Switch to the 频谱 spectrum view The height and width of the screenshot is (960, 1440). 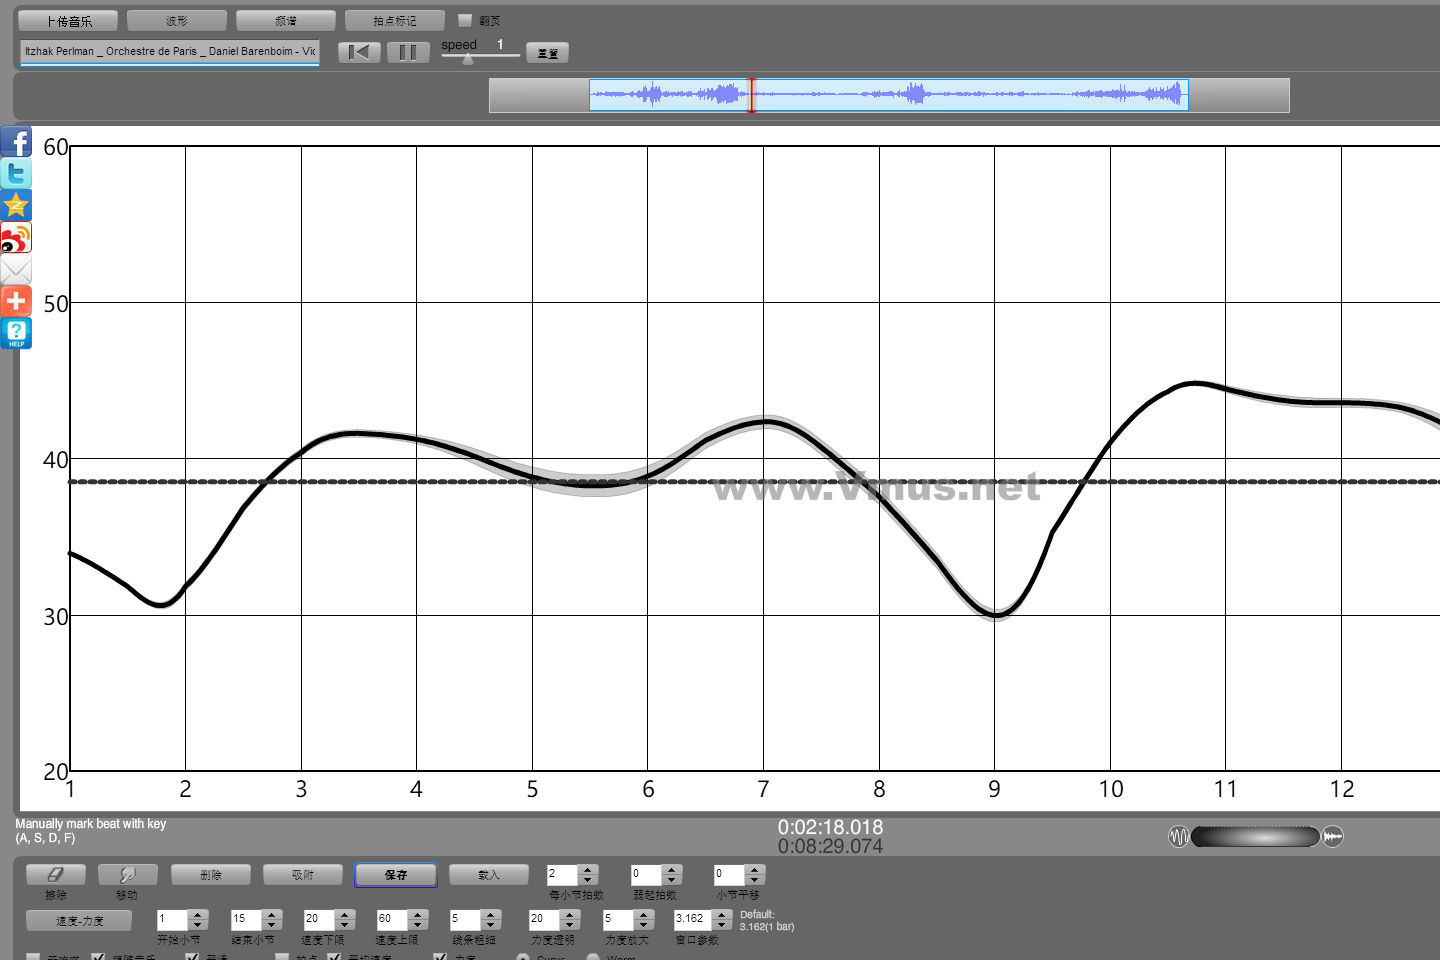click(286, 20)
